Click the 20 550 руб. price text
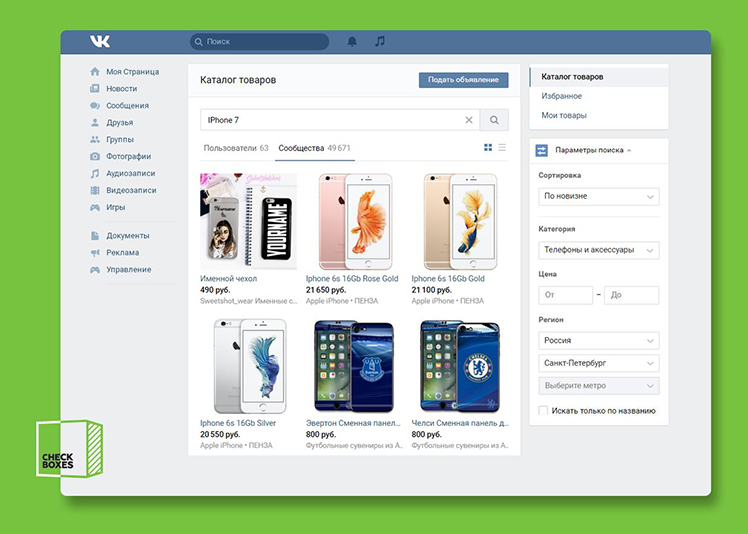 point(220,435)
